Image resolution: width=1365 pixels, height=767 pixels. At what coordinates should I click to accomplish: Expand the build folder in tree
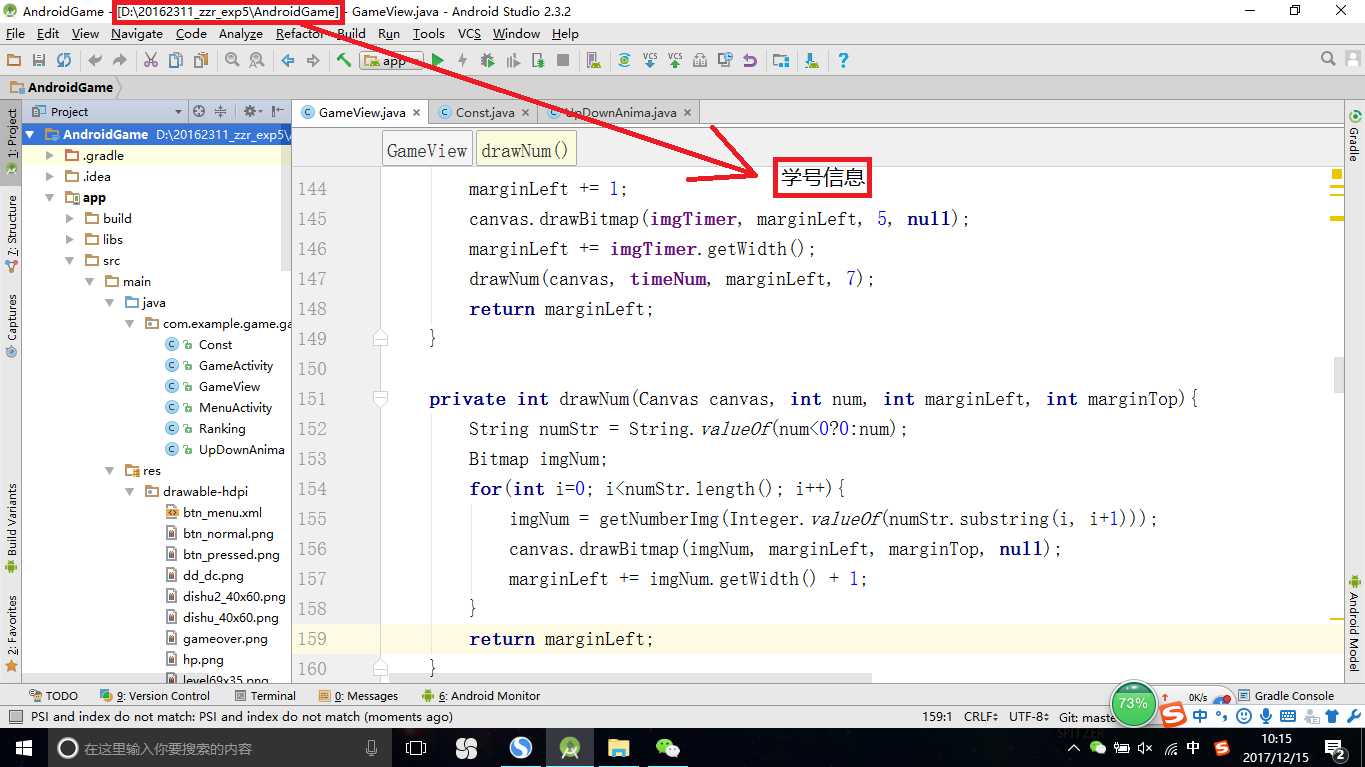tap(70, 219)
